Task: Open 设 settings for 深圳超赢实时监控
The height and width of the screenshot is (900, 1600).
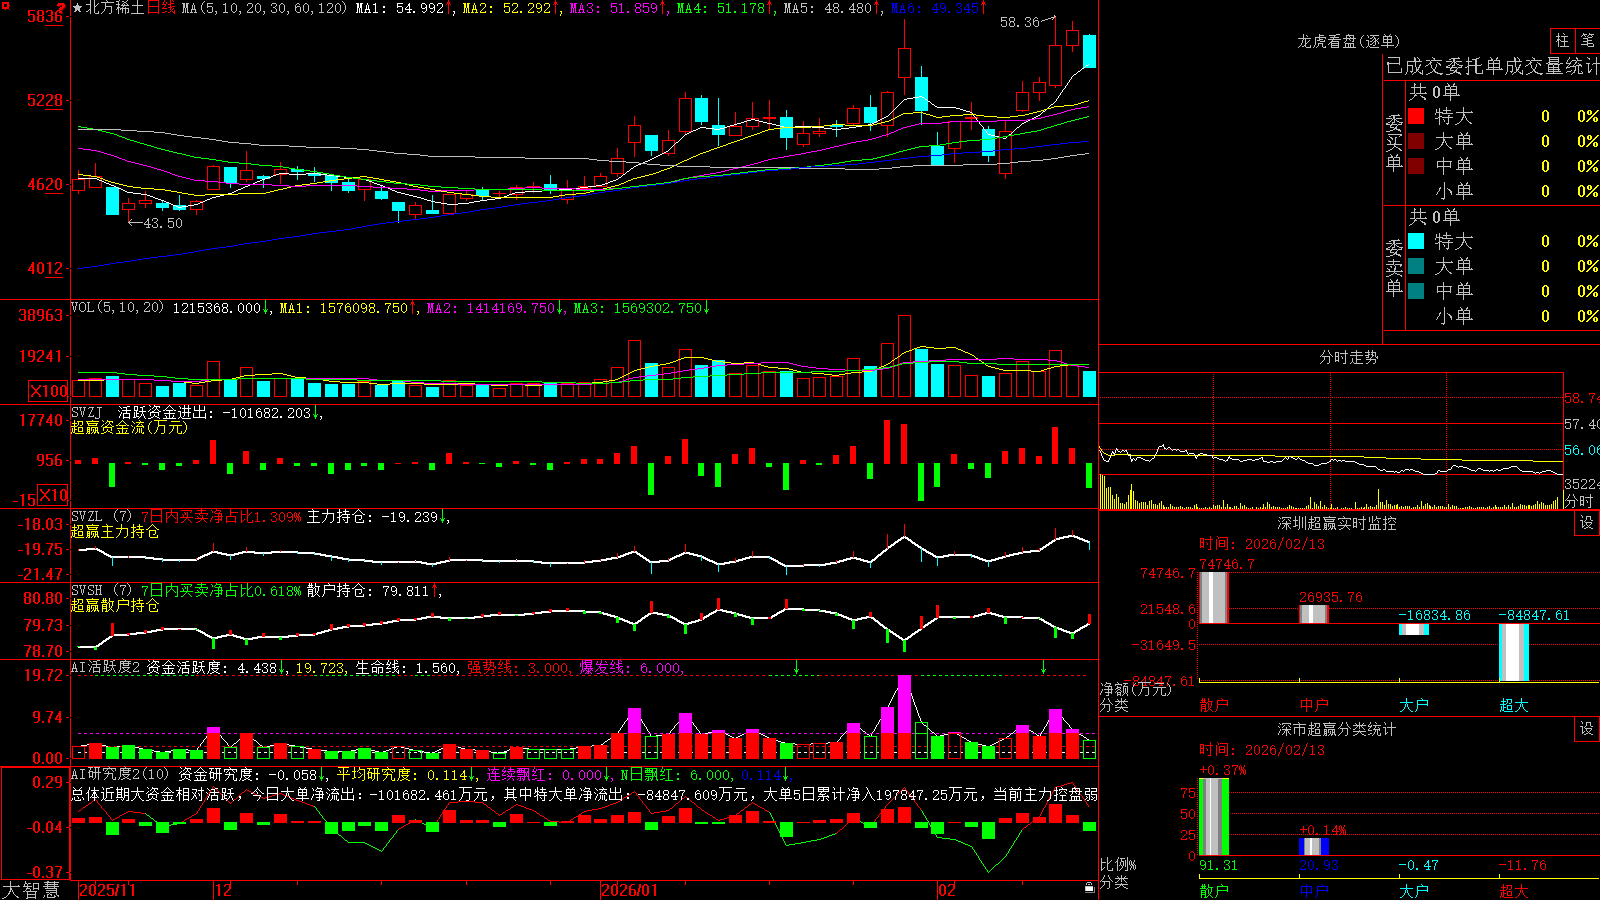Action: point(1587,523)
